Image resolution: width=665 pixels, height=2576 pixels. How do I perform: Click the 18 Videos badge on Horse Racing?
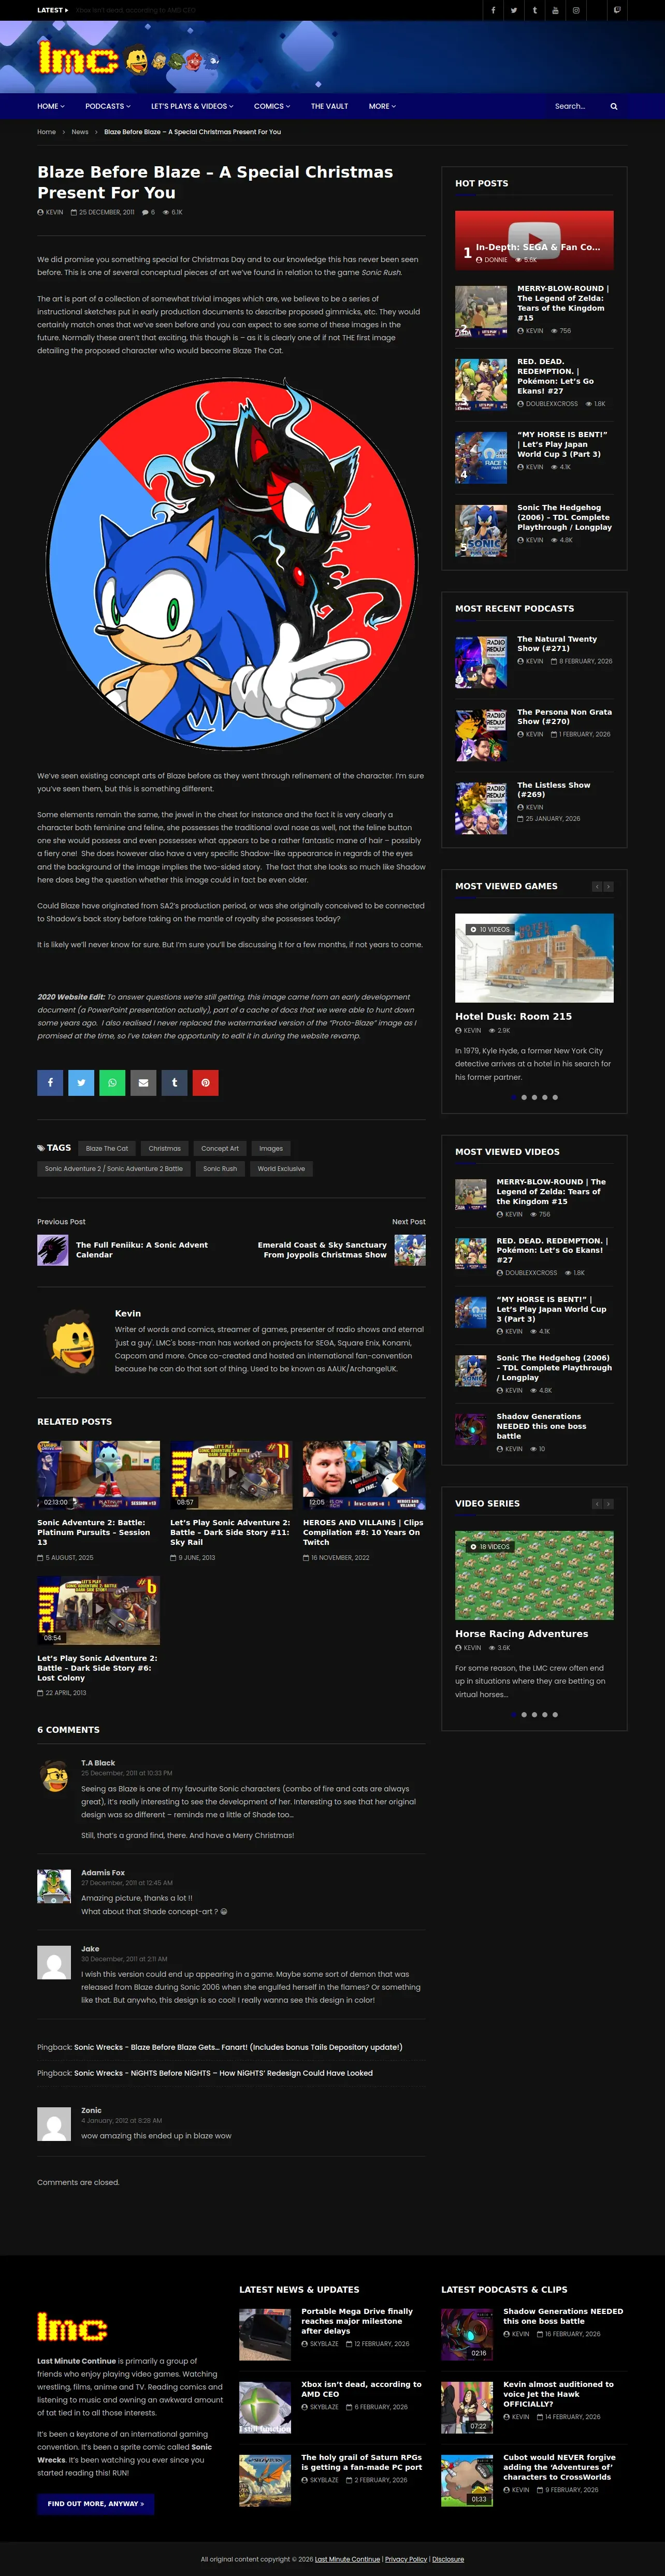click(x=489, y=1546)
